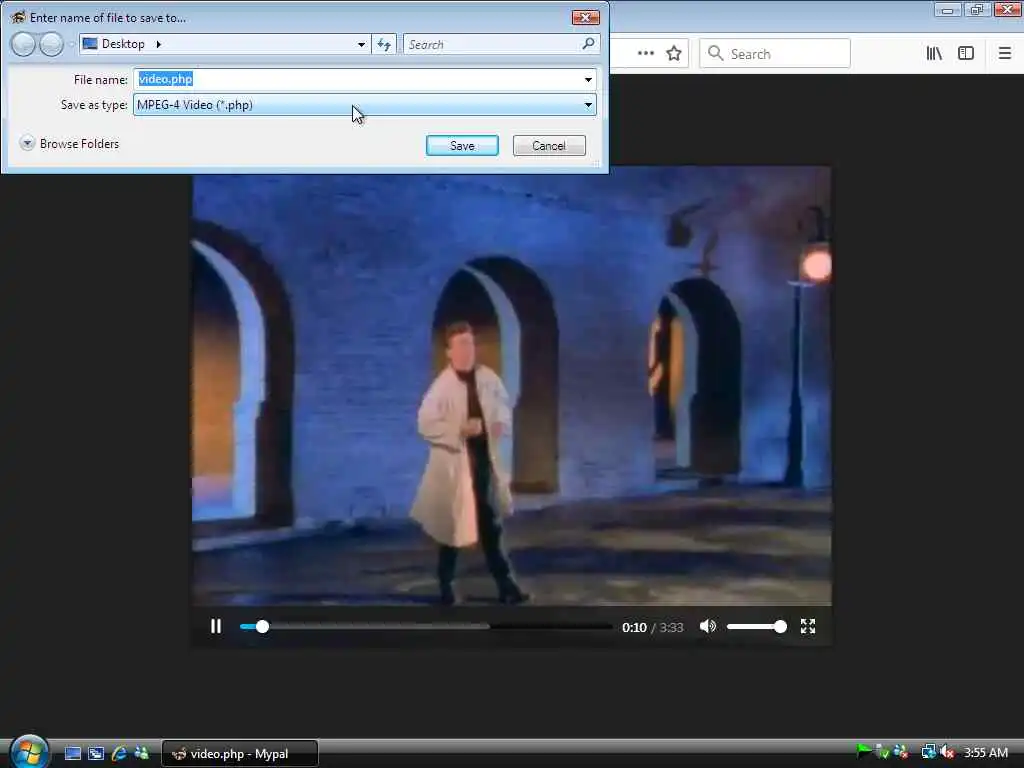Open the Save as type dropdown
Viewport: 1024px width, 768px height.
[364, 104]
